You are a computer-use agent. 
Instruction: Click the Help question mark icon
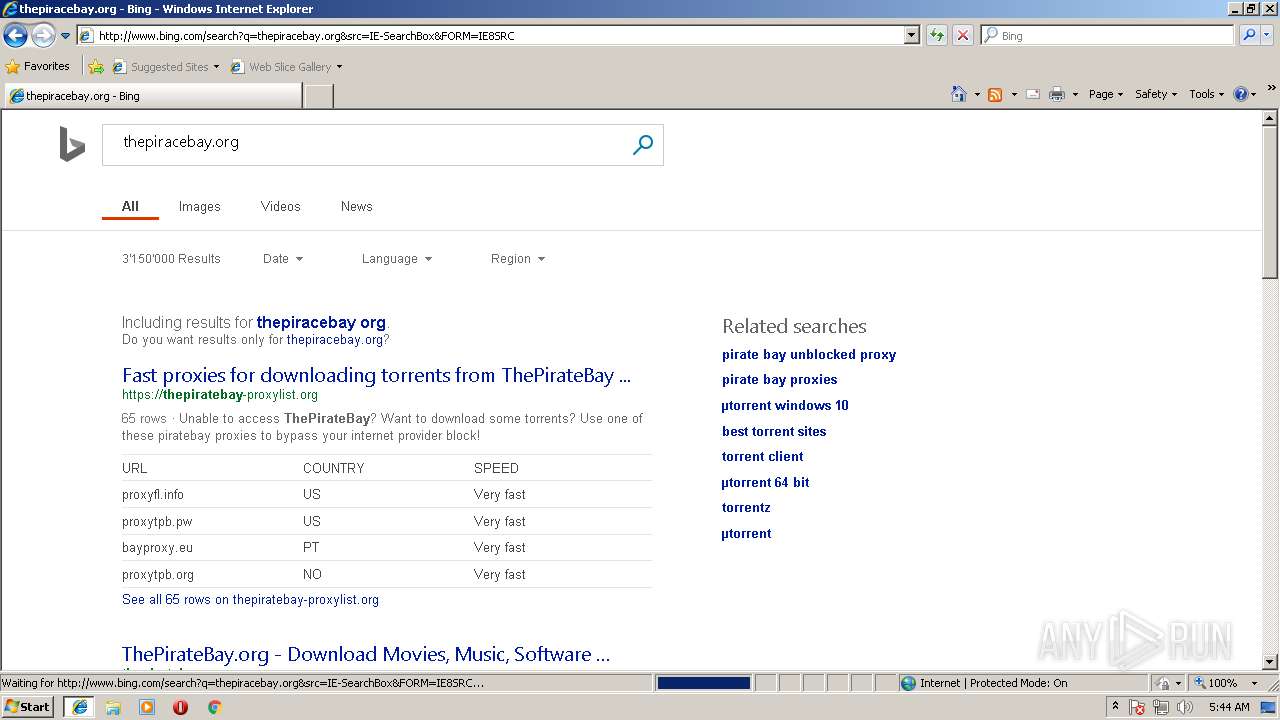(1241, 94)
